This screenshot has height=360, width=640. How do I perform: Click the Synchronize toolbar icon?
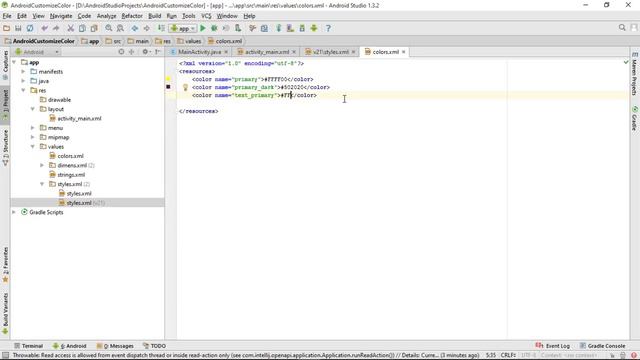pyautogui.click(x=30, y=28)
